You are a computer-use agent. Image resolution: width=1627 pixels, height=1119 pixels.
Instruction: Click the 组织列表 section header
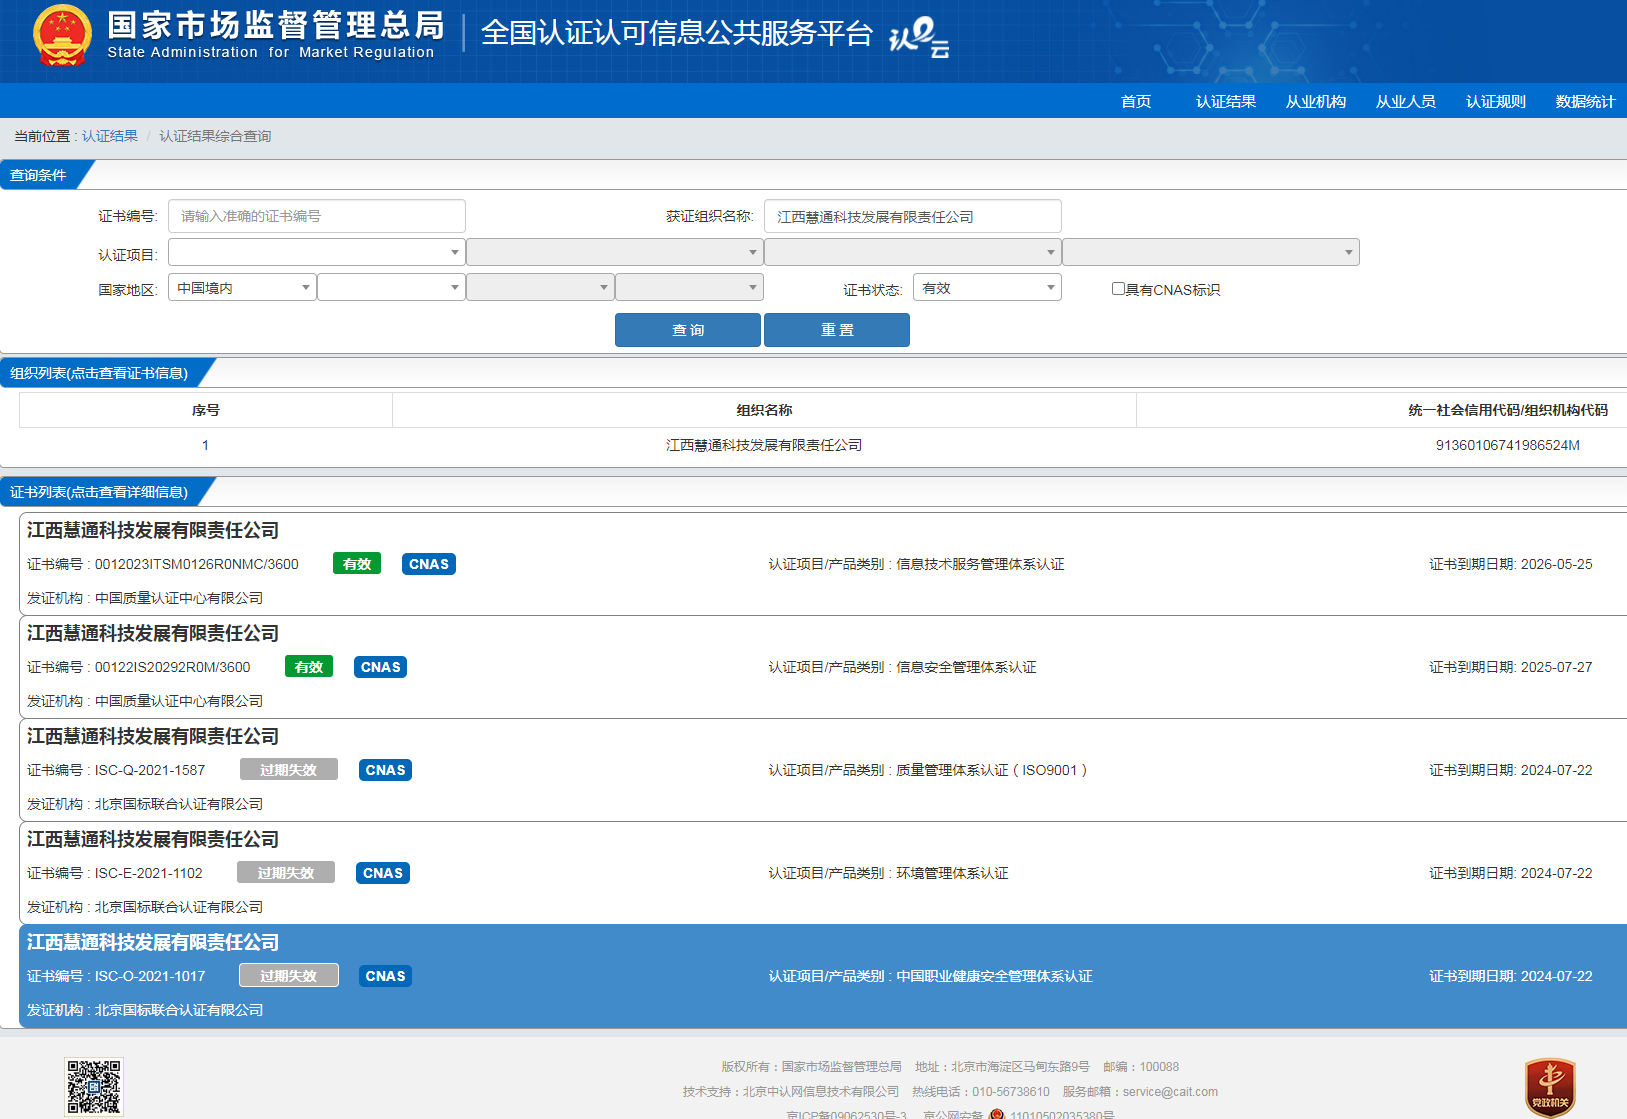tap(99, 373)
